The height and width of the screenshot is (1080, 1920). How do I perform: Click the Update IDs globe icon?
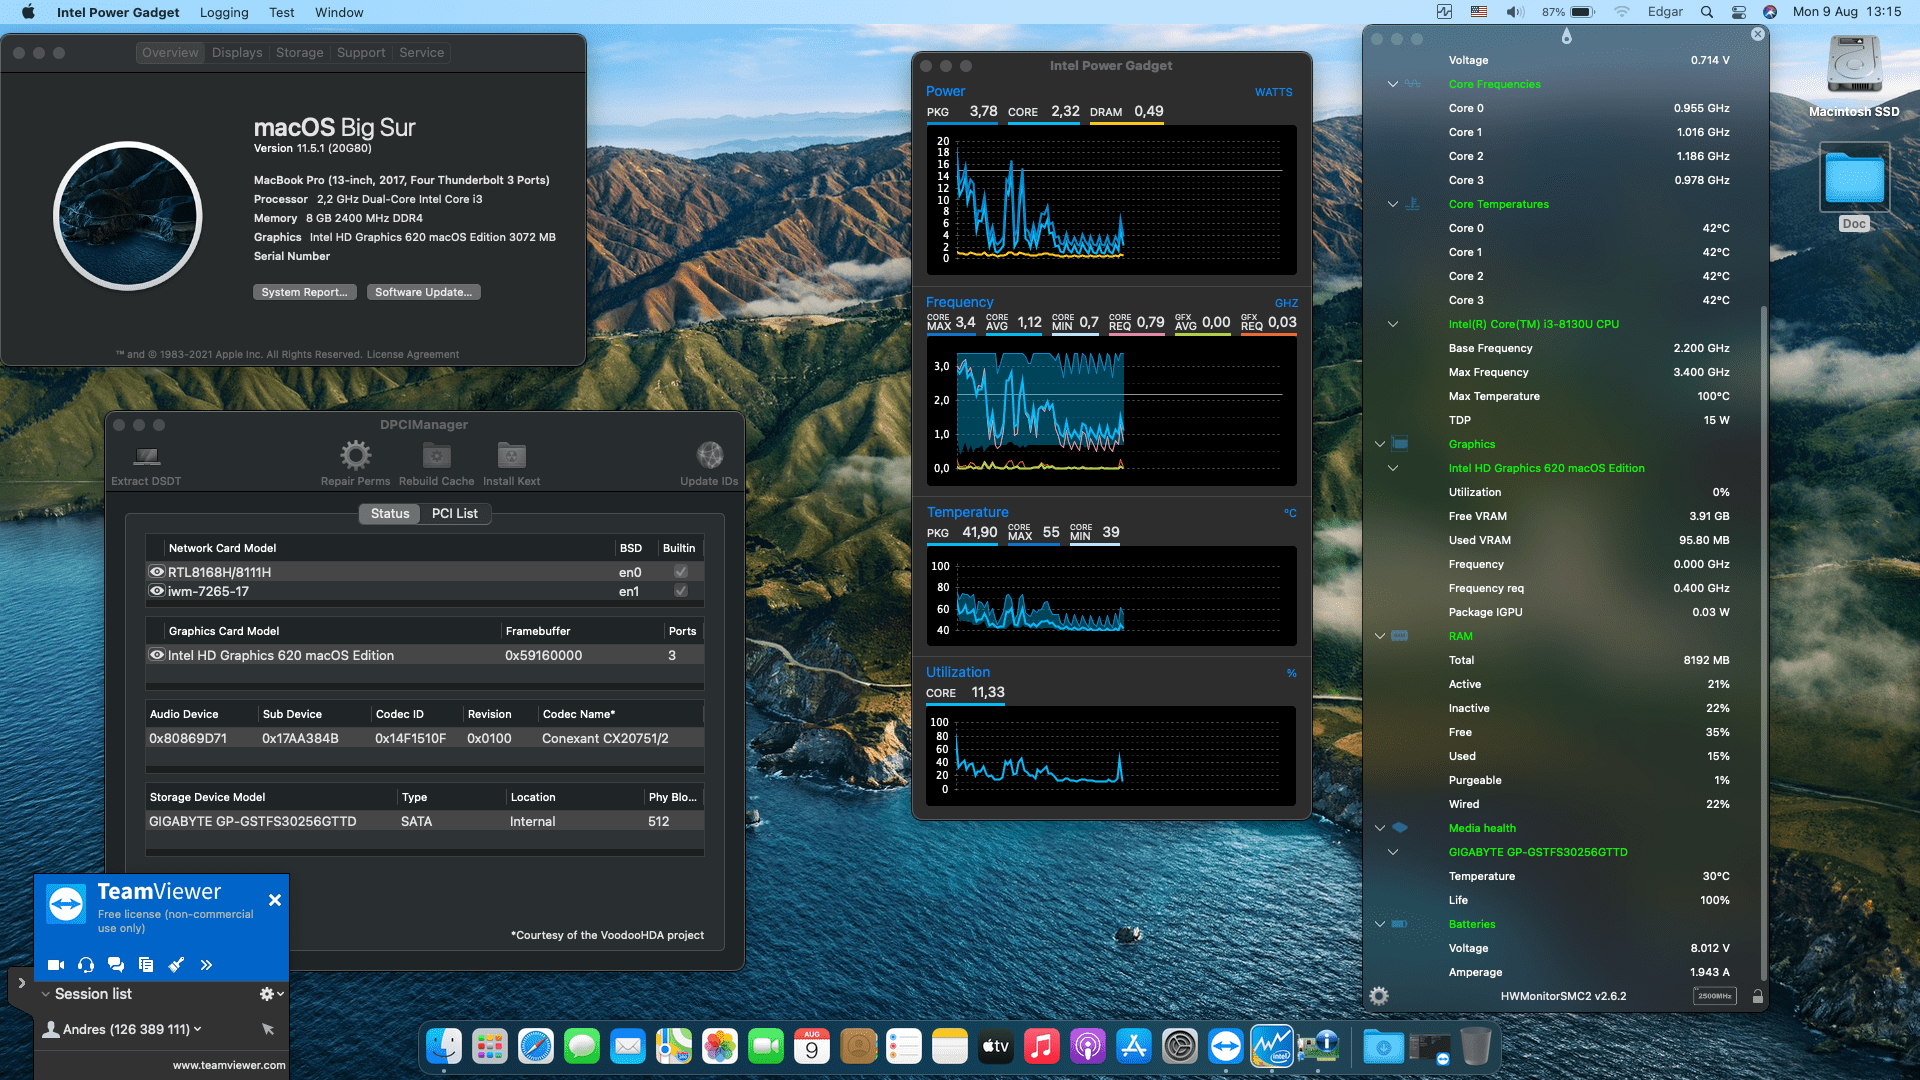[710, 455]
